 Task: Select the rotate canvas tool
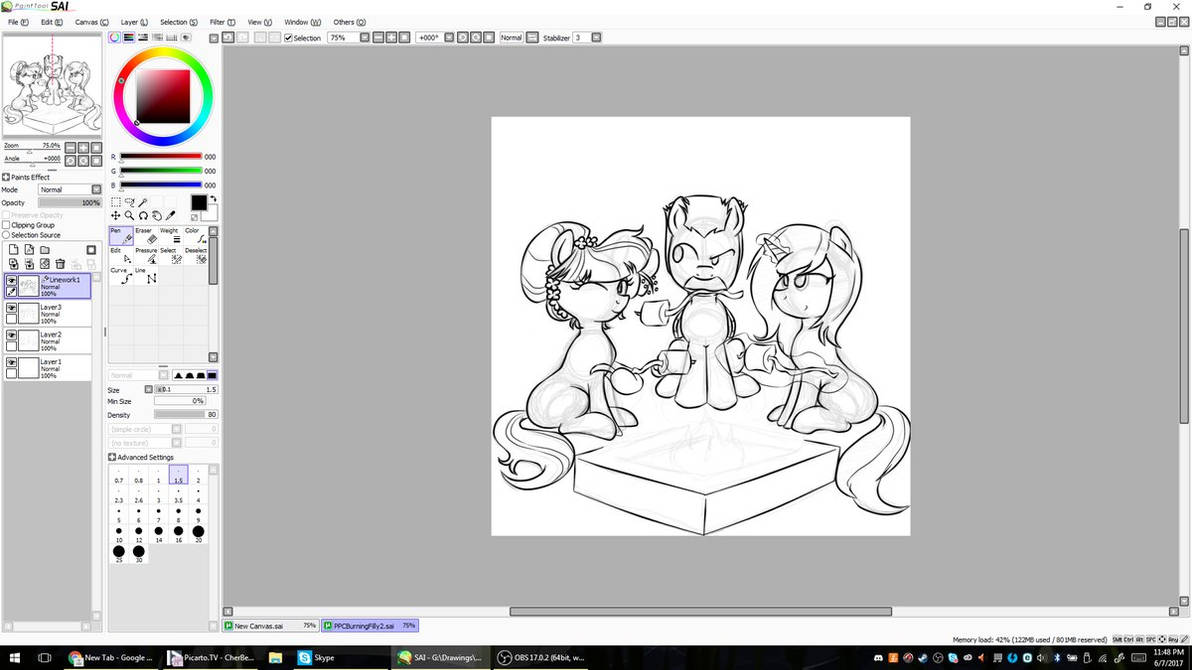click(143, 216)
